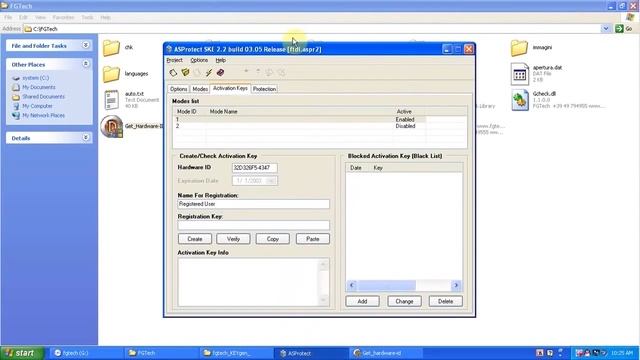Click the Paste button
Viewport: 640px width, 360px height.
313,239
